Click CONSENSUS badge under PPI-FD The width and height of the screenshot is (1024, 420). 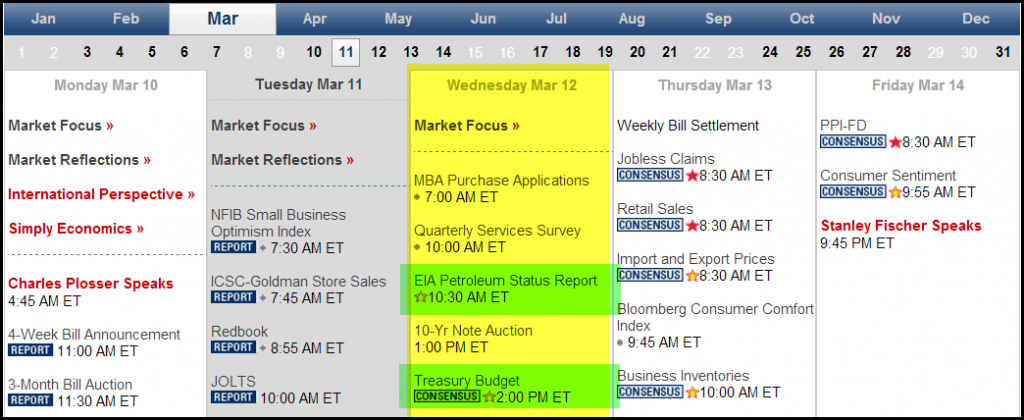pos(853,141)
